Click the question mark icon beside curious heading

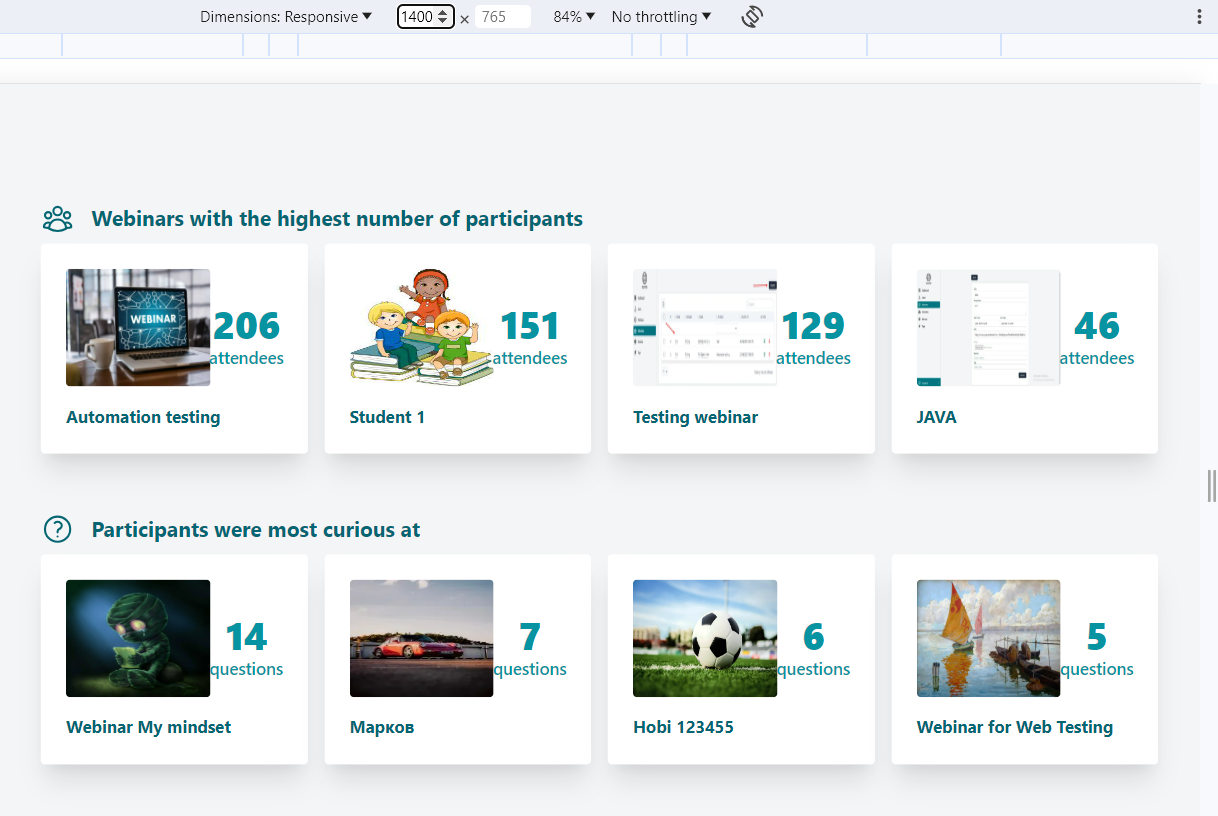coord(58,530)
